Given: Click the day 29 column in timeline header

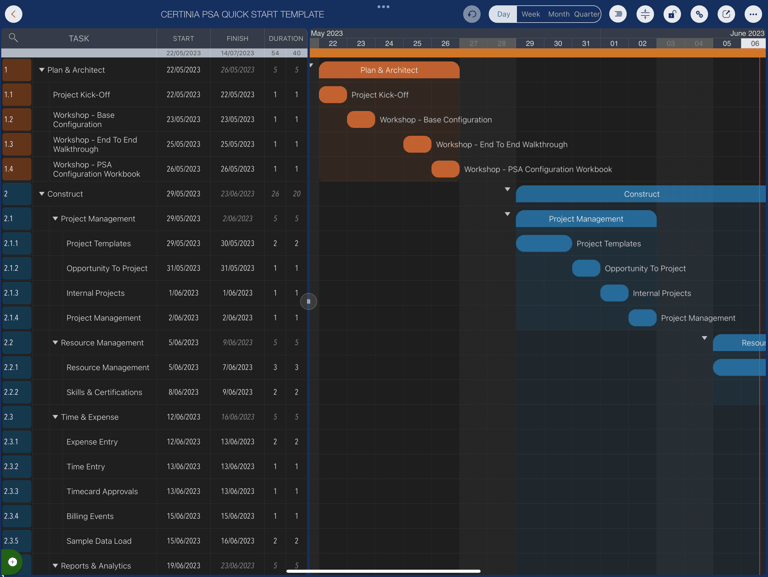Looking at the screenshot, I should [529, 44].
